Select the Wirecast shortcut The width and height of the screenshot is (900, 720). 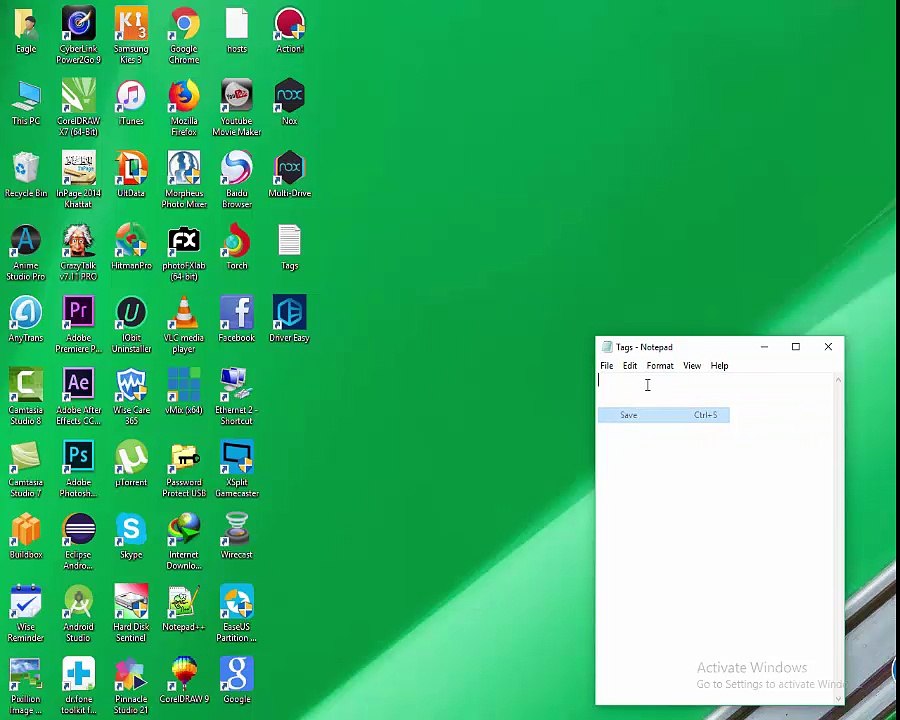[236, 531]
